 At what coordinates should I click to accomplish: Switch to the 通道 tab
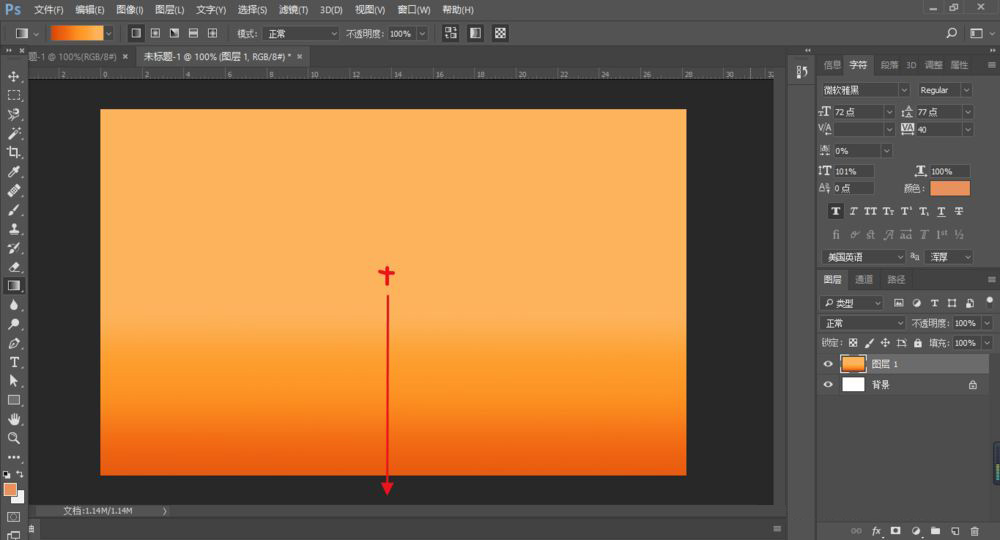[x=864, y=280]
